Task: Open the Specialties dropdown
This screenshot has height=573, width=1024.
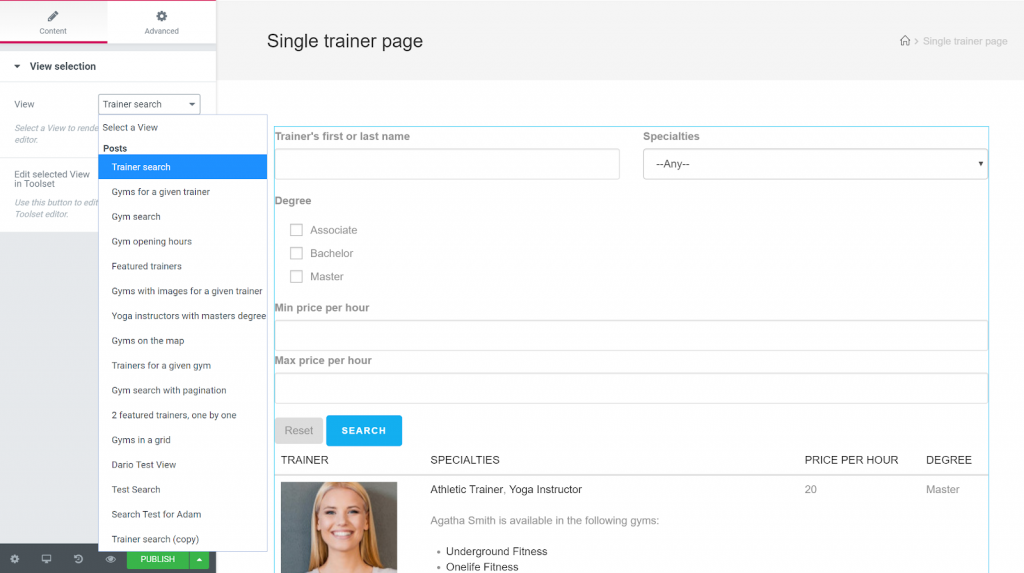Action: (815, 164)
